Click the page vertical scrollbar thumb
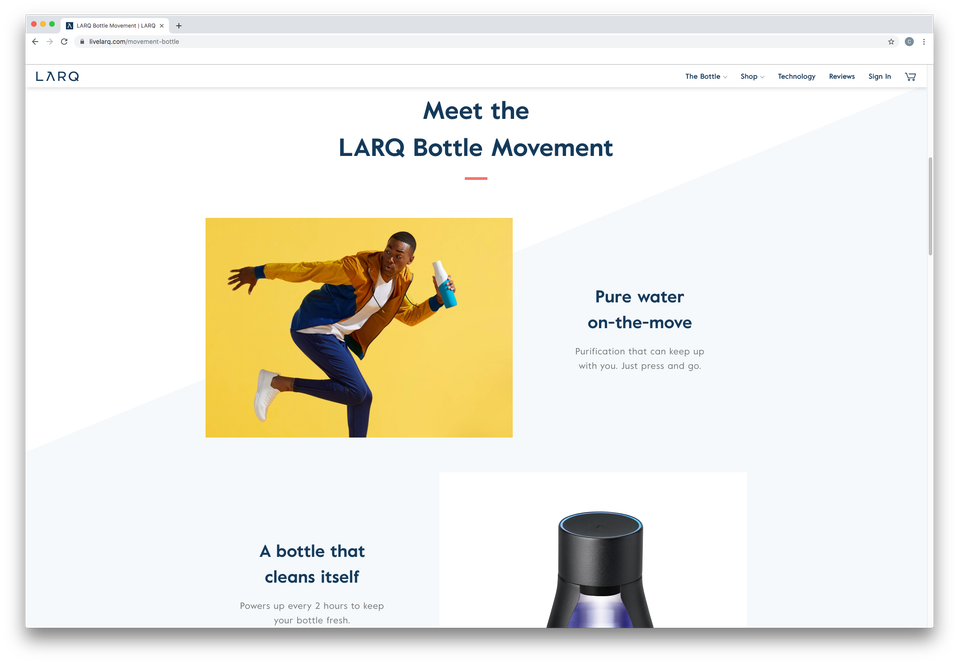The width and height of the screenshot is (959, 664). click(x=930, y=206)
